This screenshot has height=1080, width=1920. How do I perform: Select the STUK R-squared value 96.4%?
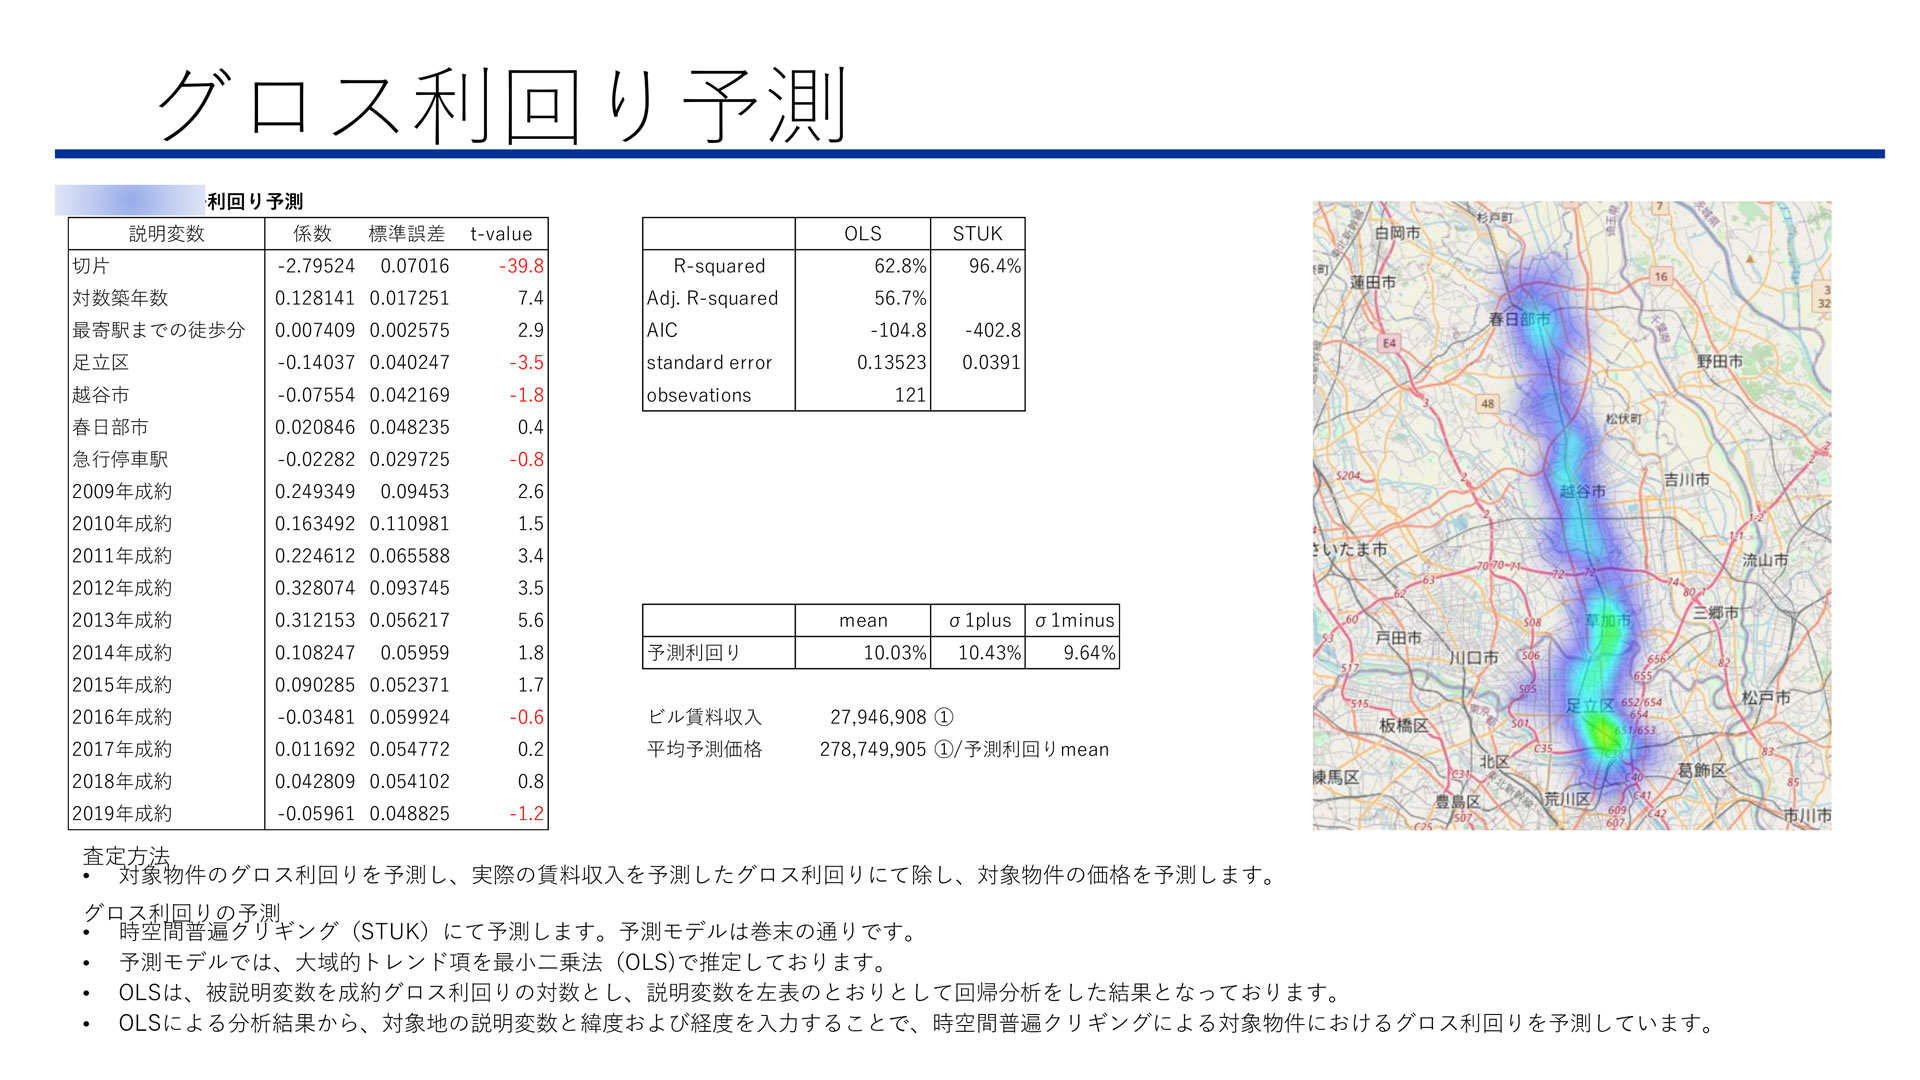point(995,266)
